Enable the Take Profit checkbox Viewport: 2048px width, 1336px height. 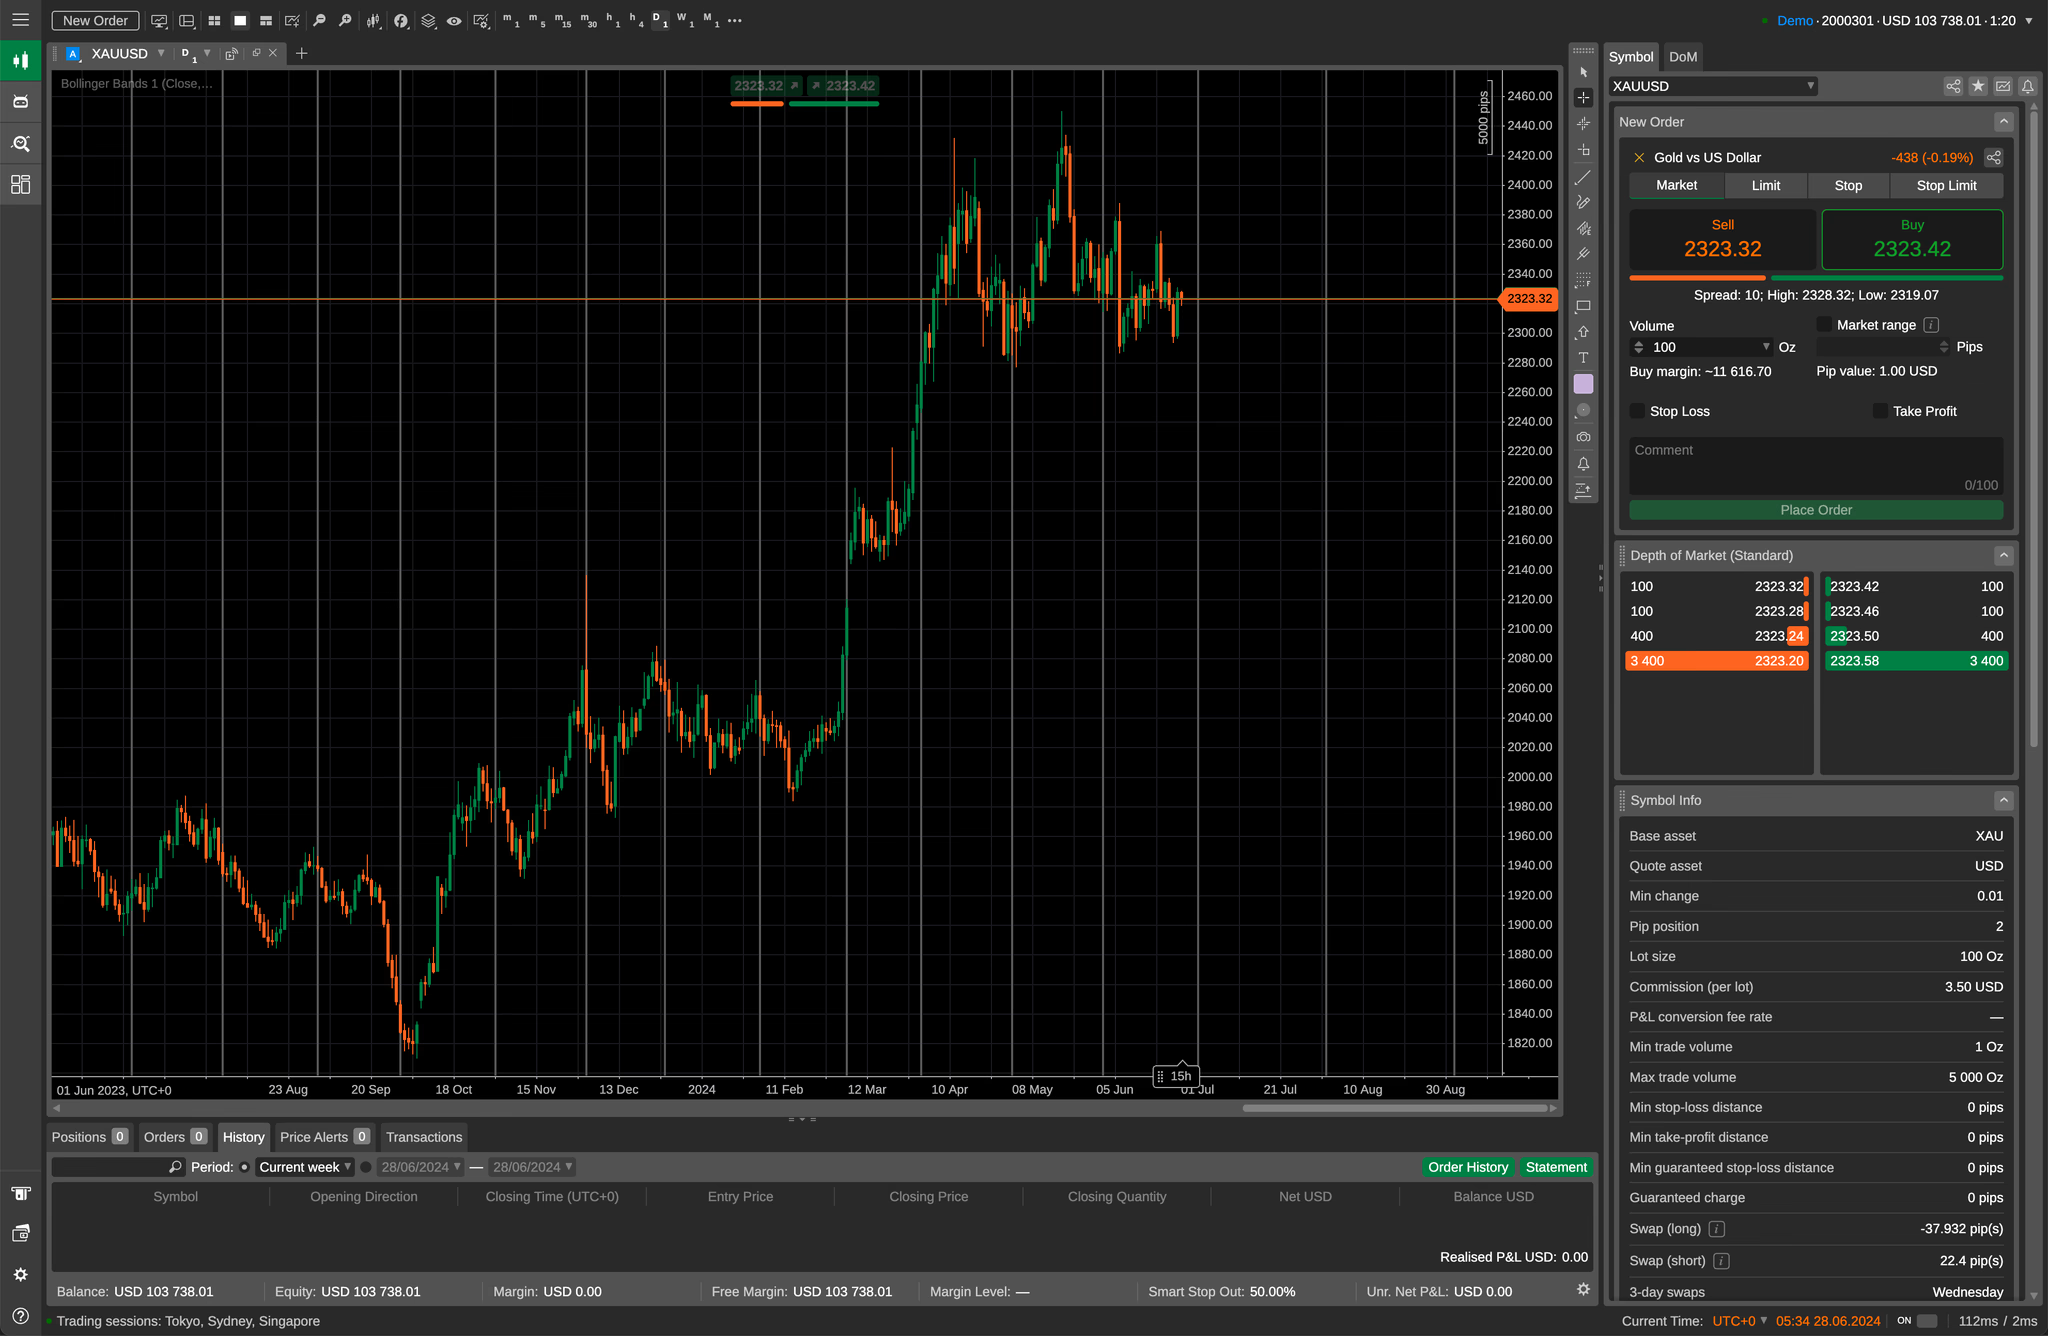click(x=1881, y=411)
